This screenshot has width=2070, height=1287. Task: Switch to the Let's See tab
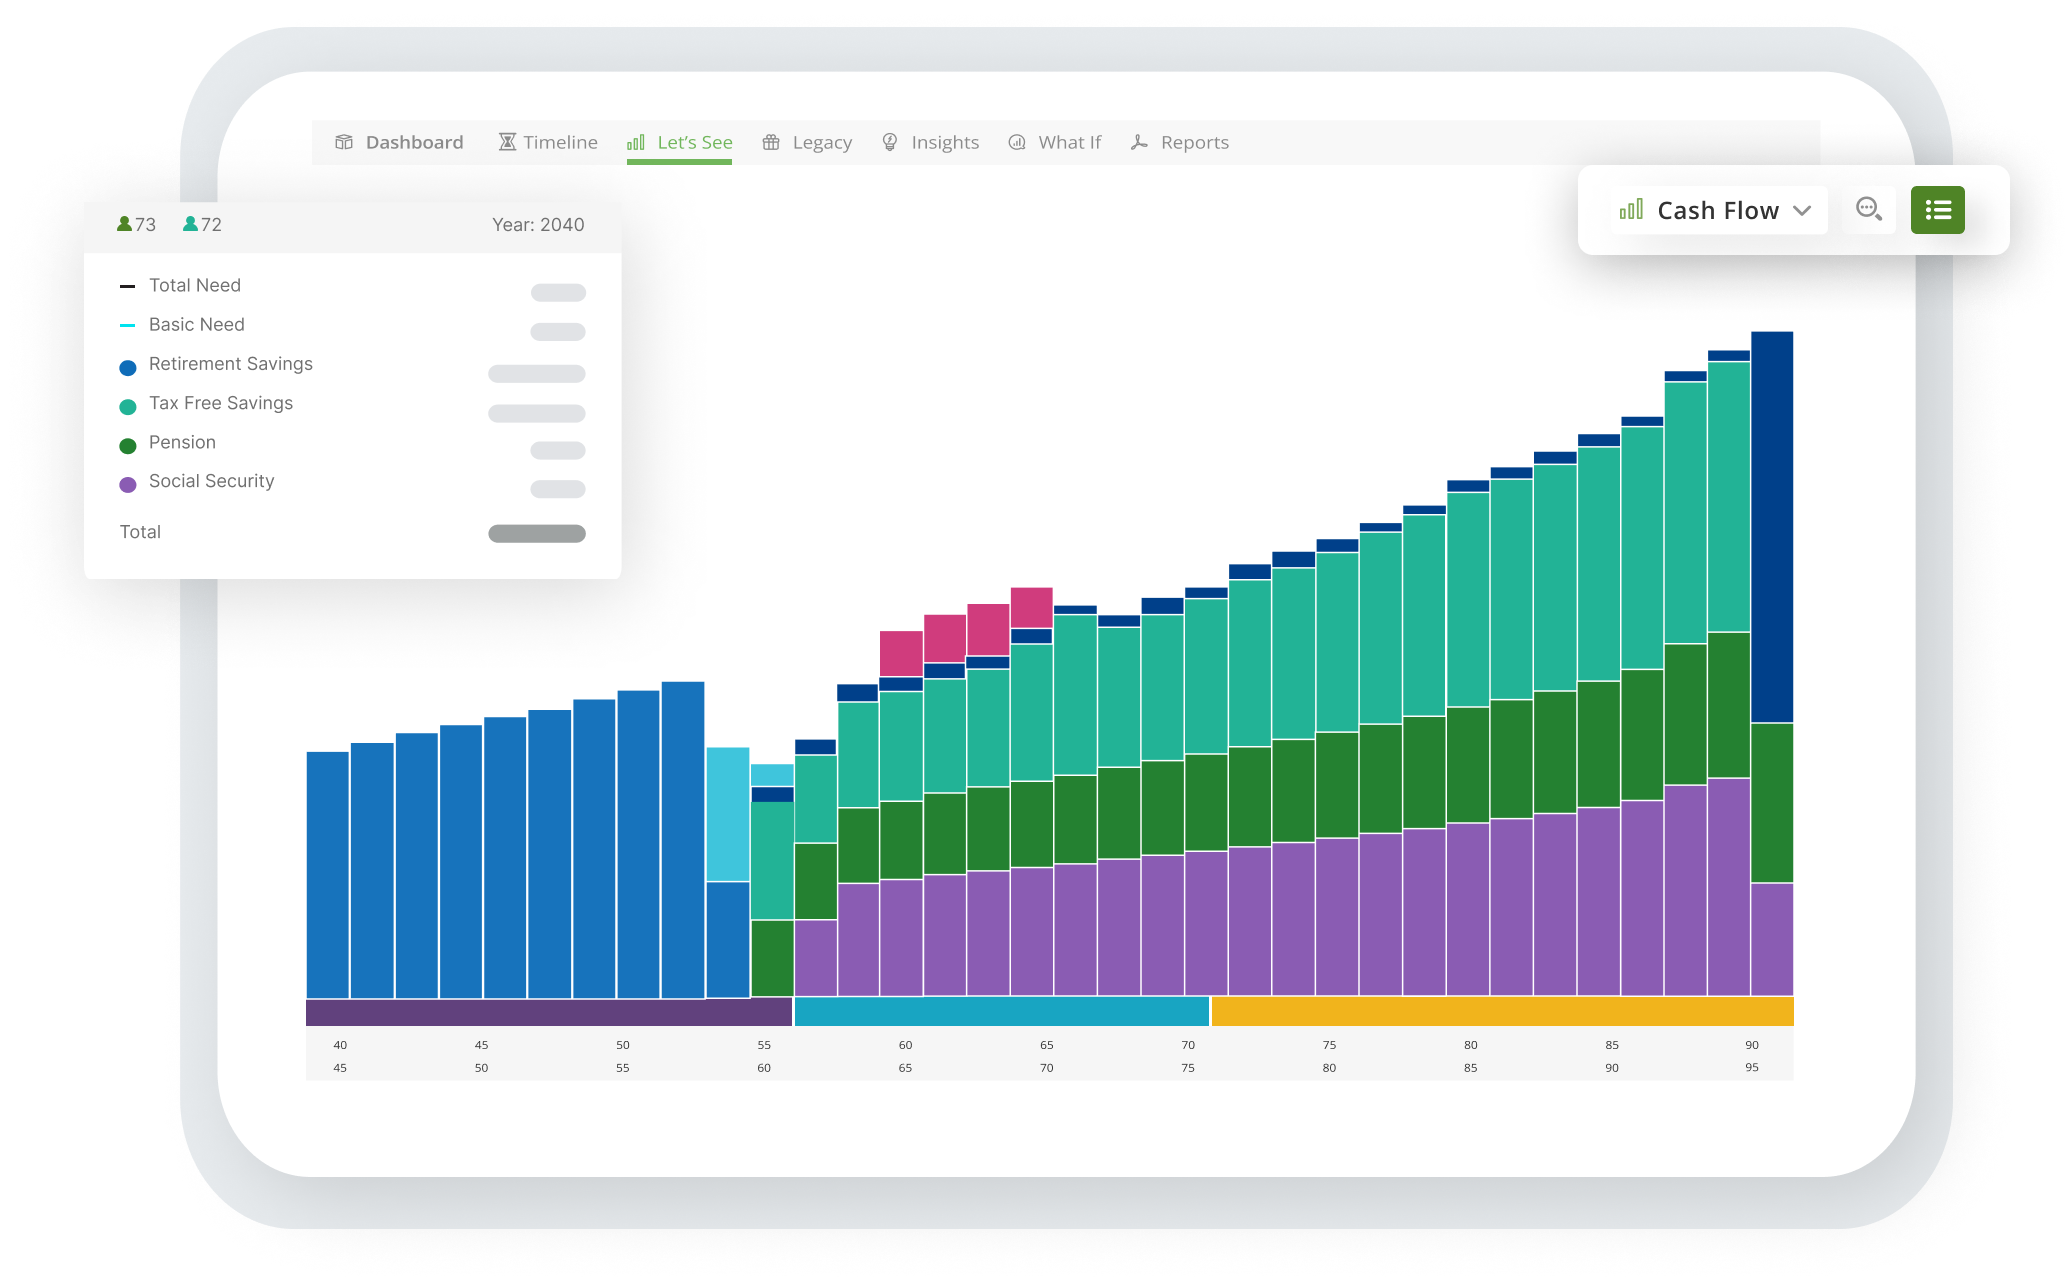[x=694, y=142]
